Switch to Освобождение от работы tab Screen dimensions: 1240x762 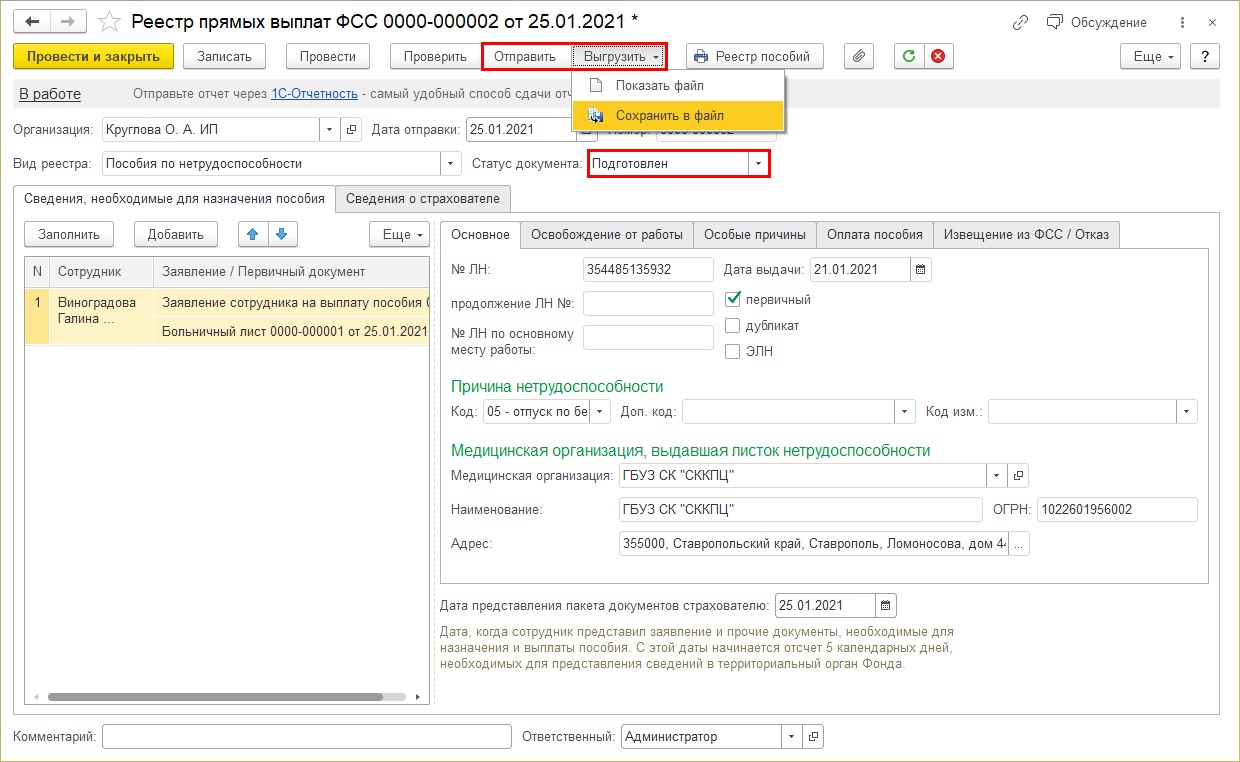607,234
